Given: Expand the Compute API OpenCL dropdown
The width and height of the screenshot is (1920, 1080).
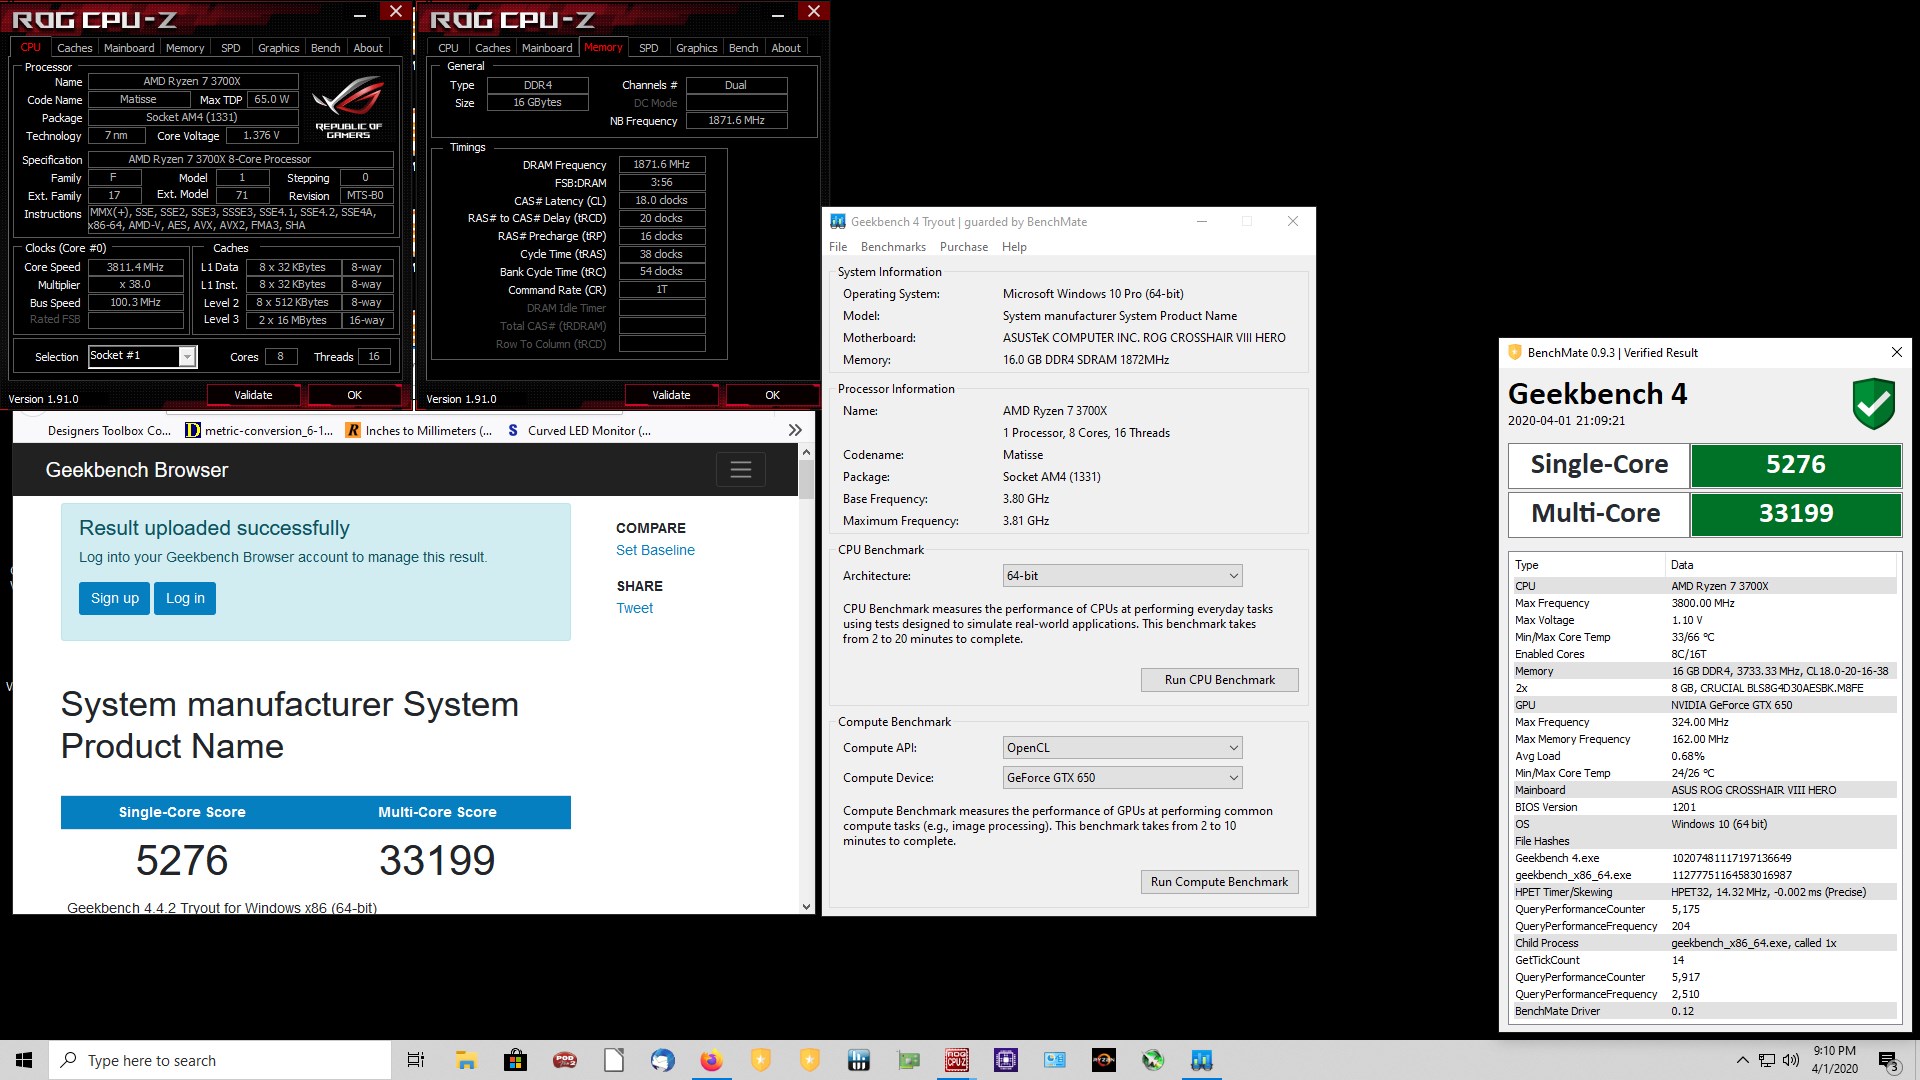Looking at the screenshot, I should (x=1123, y=748).
